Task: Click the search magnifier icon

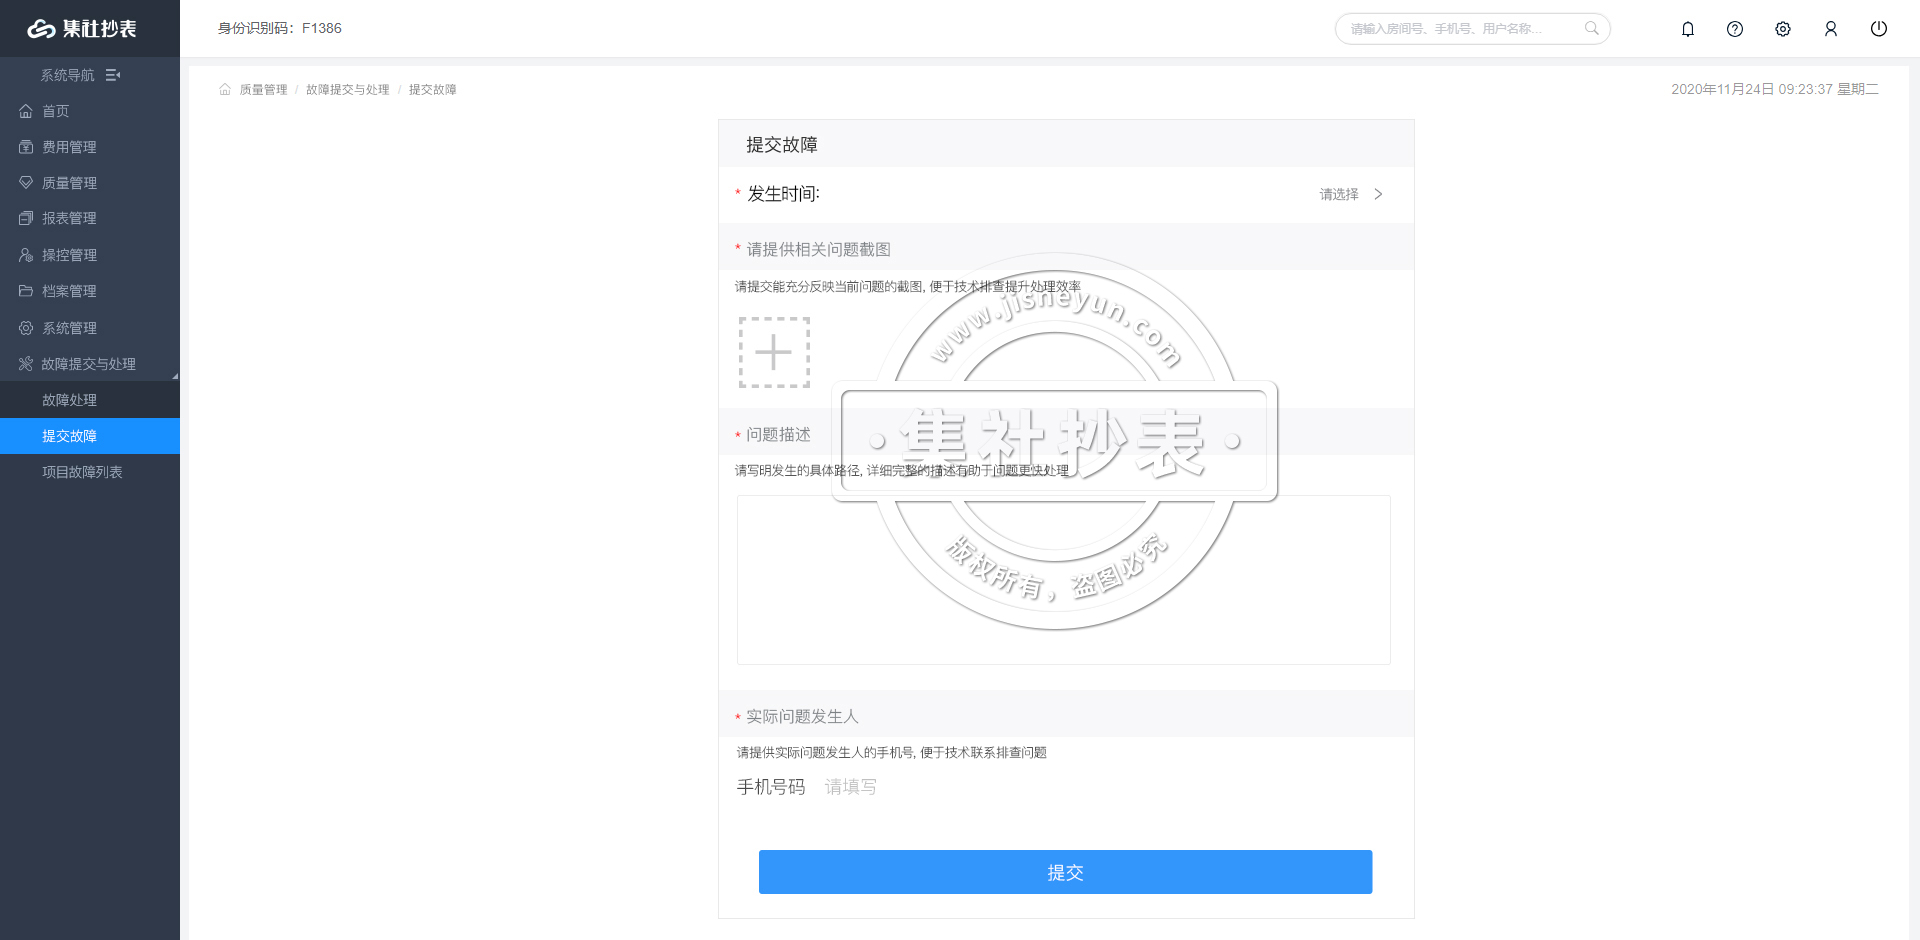Action: 1591,28
